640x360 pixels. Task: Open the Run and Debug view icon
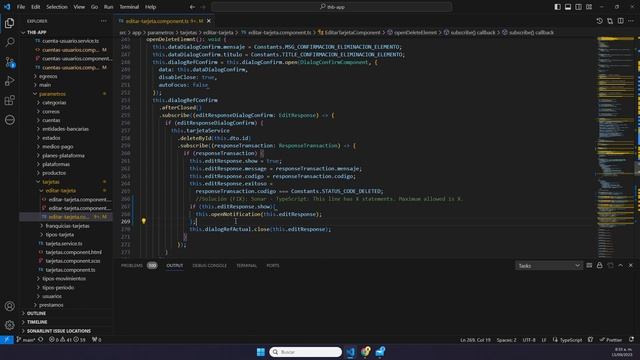pos(9,81)
